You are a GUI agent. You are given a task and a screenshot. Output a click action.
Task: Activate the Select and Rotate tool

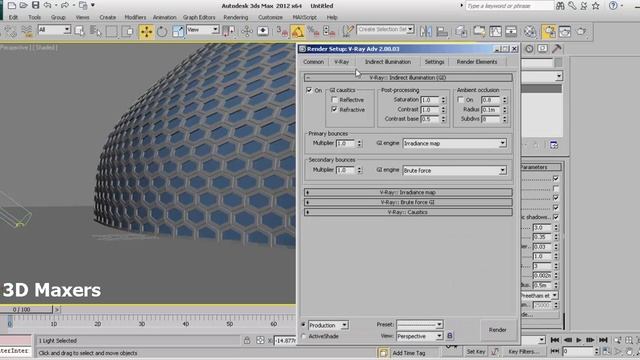coord(162,31)
